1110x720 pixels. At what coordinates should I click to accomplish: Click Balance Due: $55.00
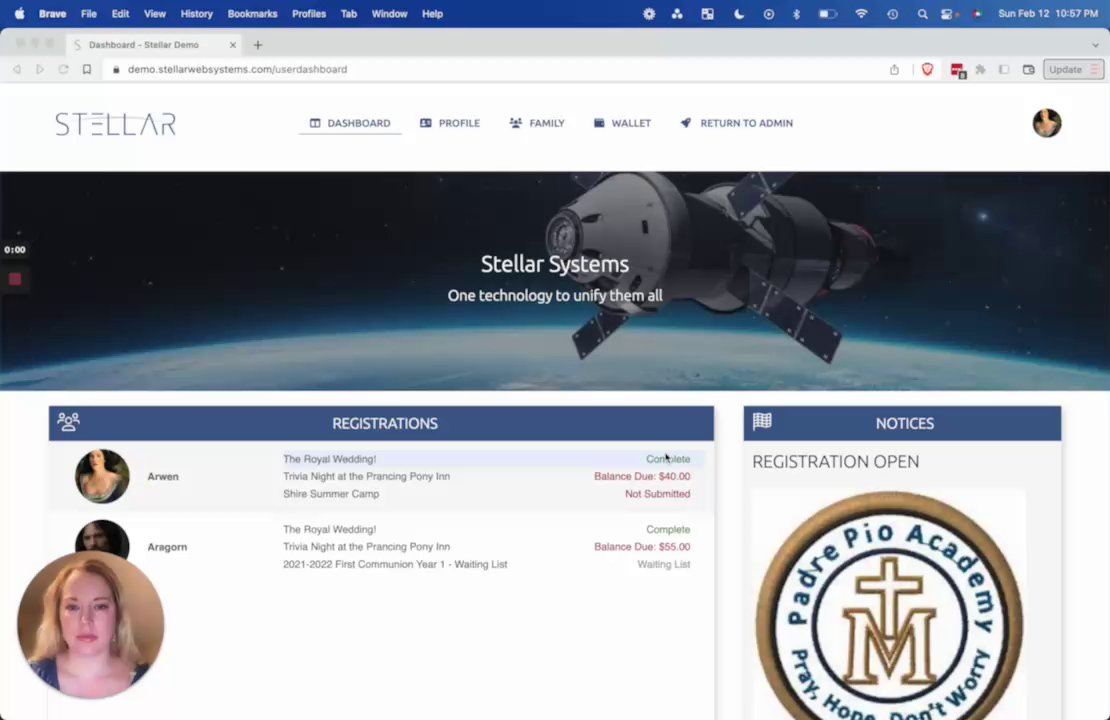tap(642, 547)
